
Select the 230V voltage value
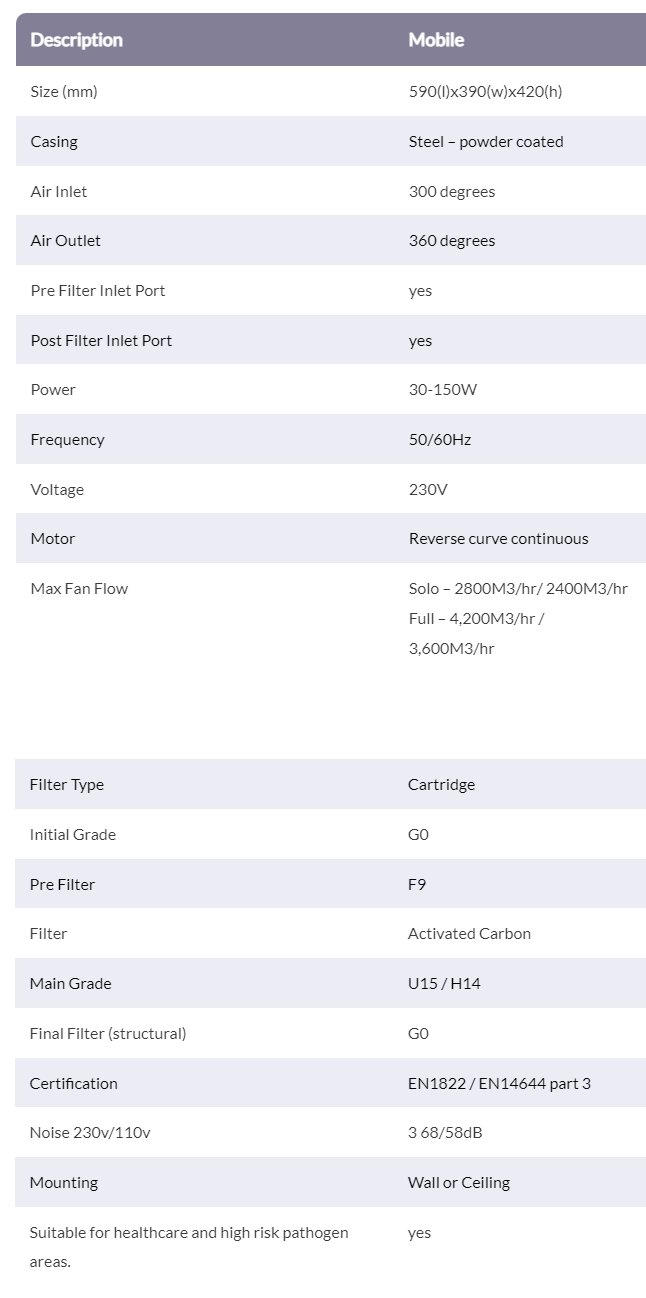pos(429,489)
